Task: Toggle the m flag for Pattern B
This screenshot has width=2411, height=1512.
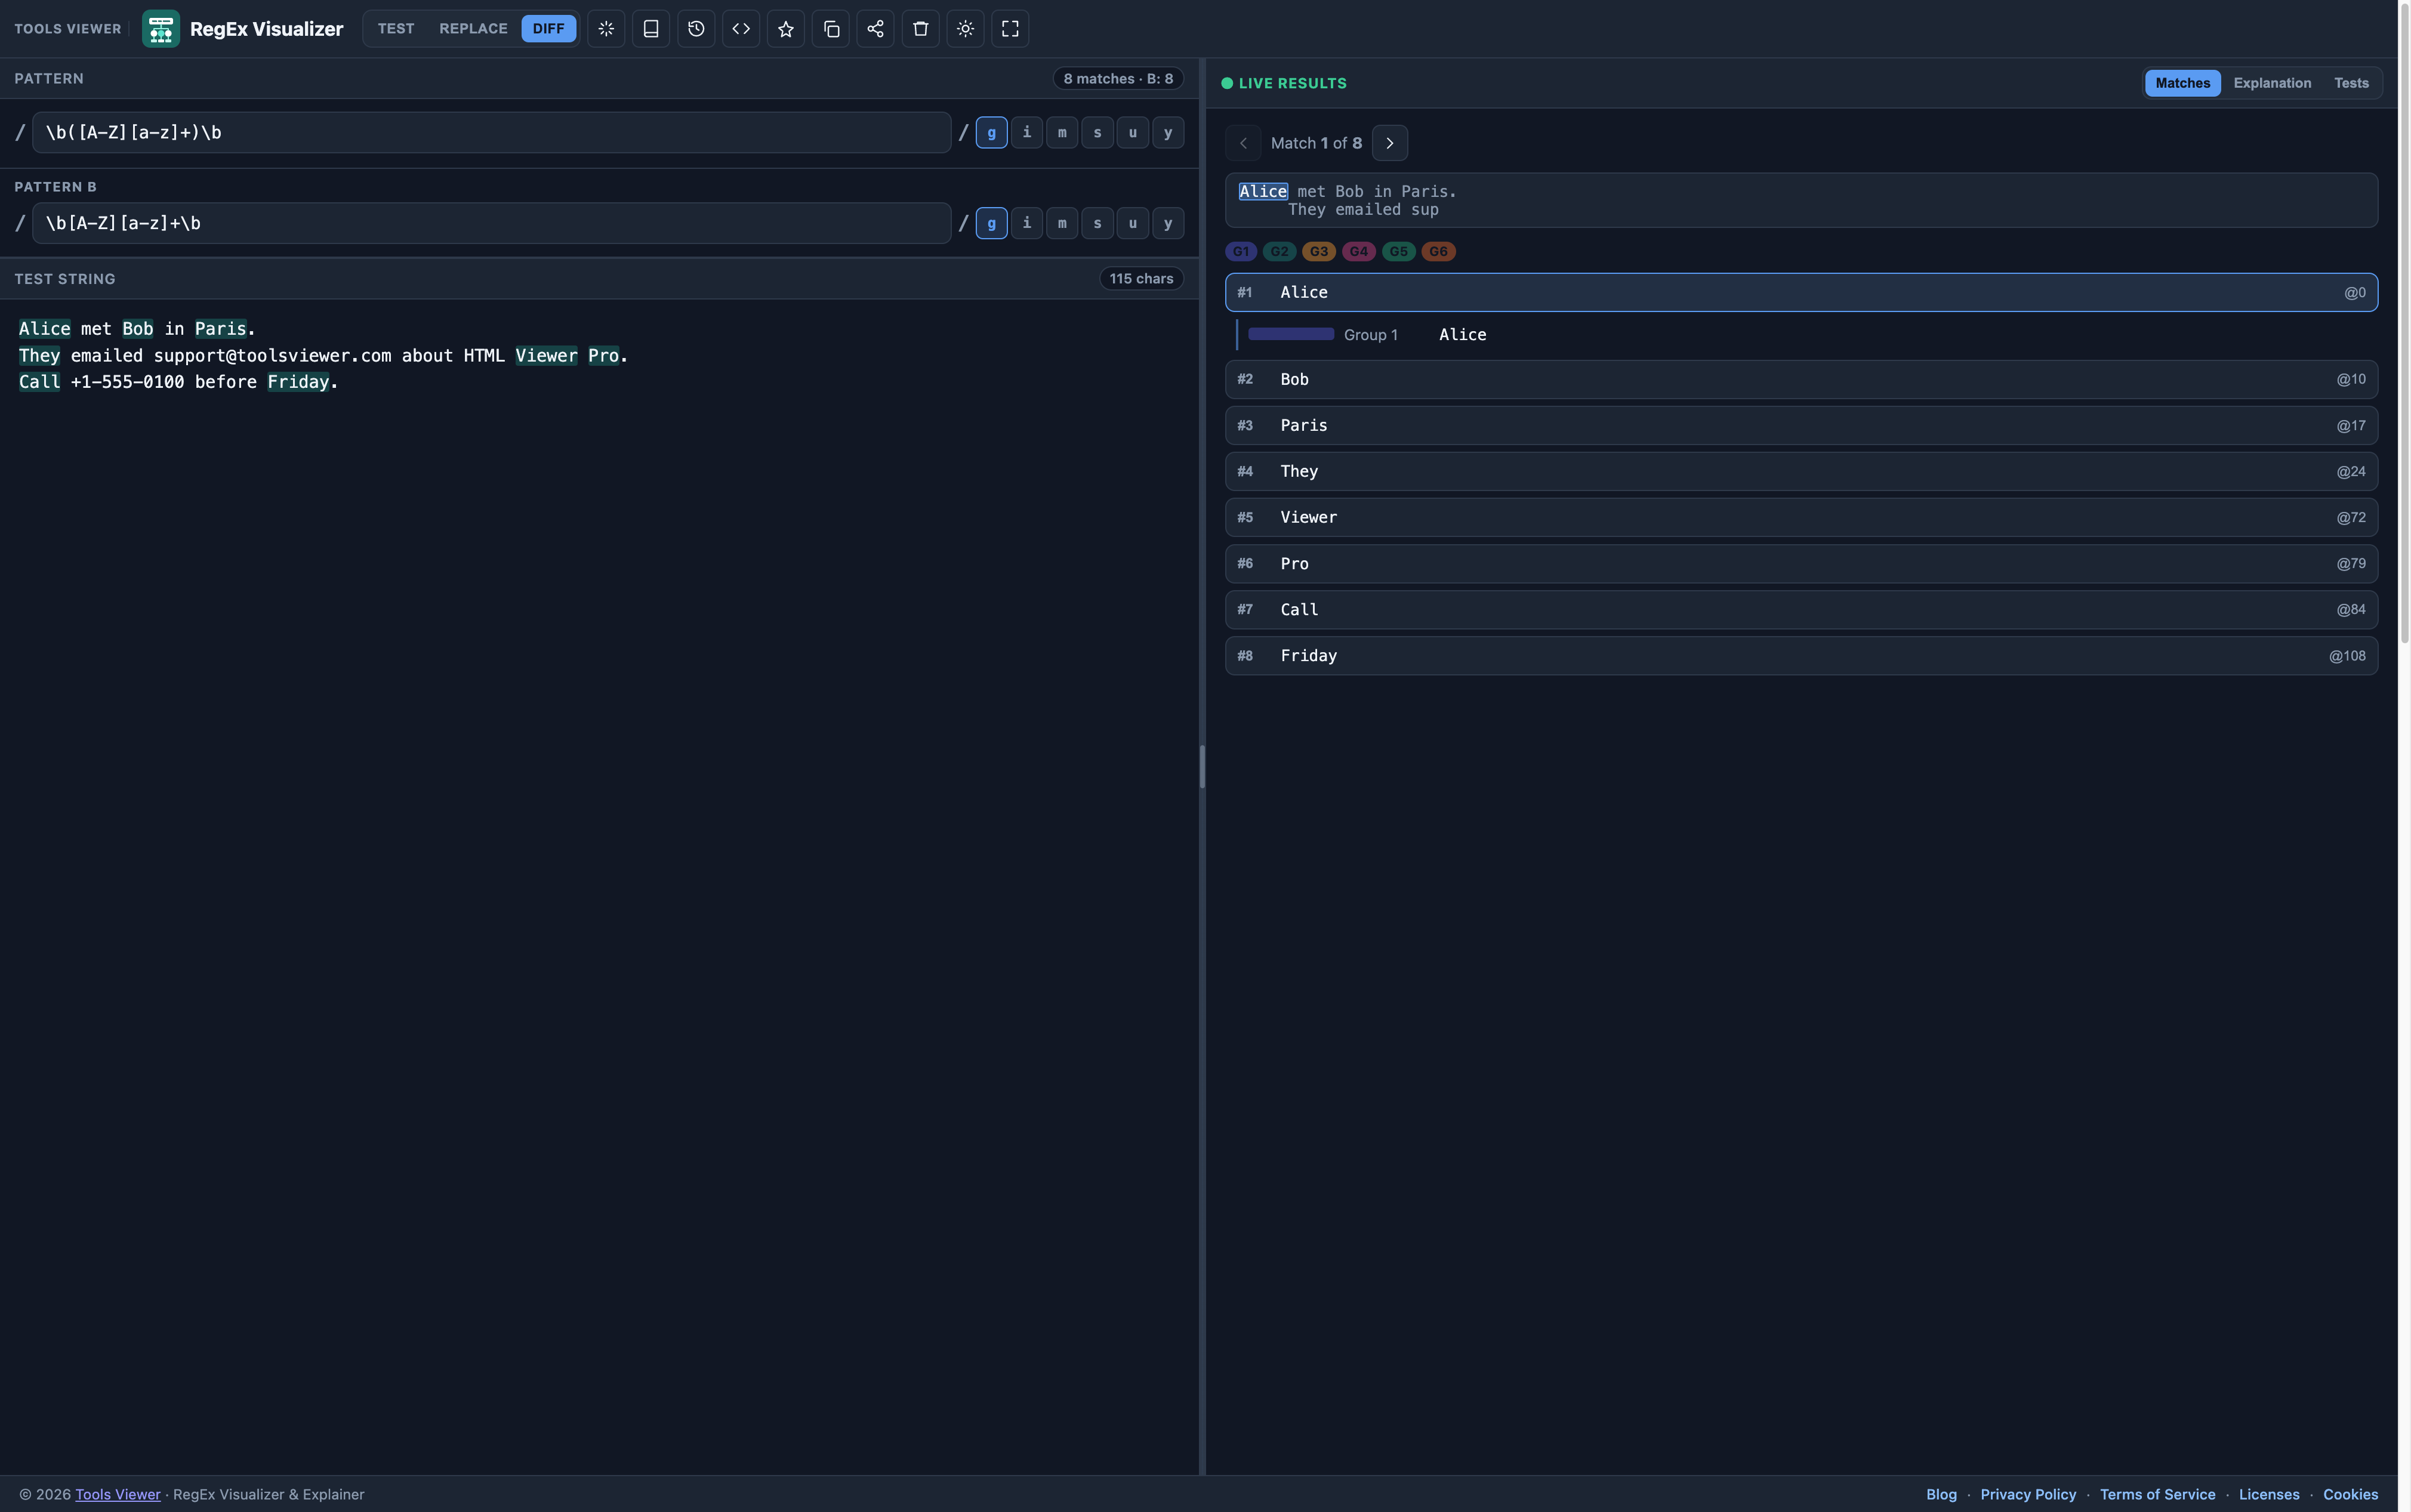Action: coord(1062,223)
